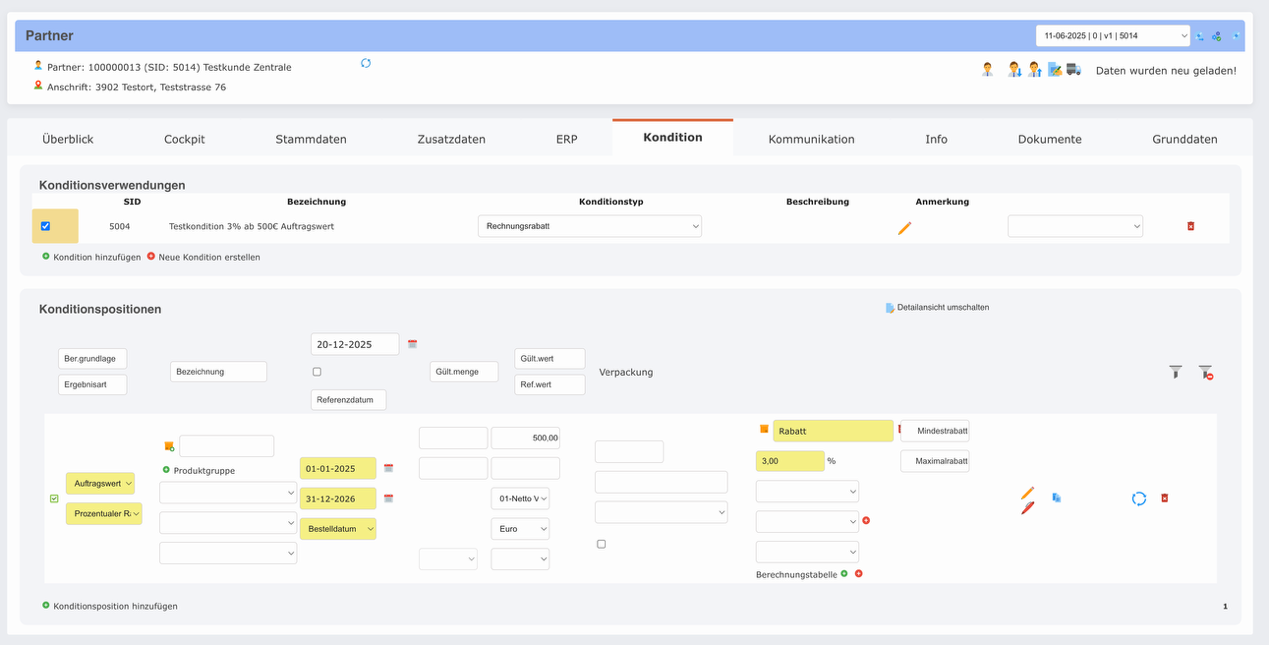Open the Konditionstyp dropdown showing Rechnungsrabatt

[589, 225]
